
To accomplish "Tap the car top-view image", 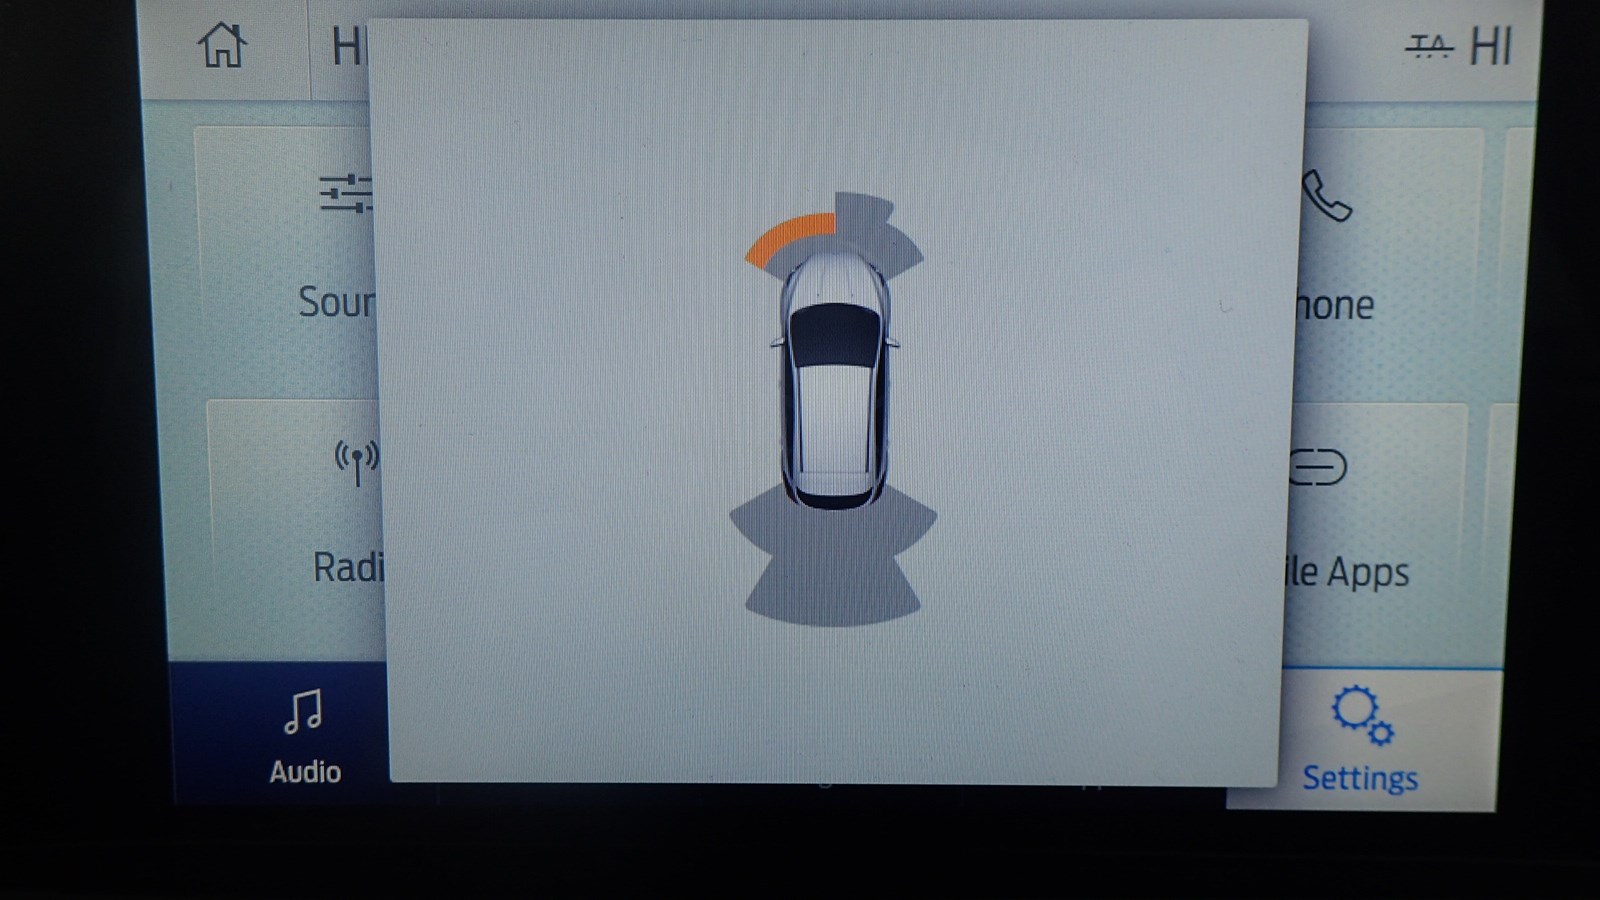I will click(835, 380).
